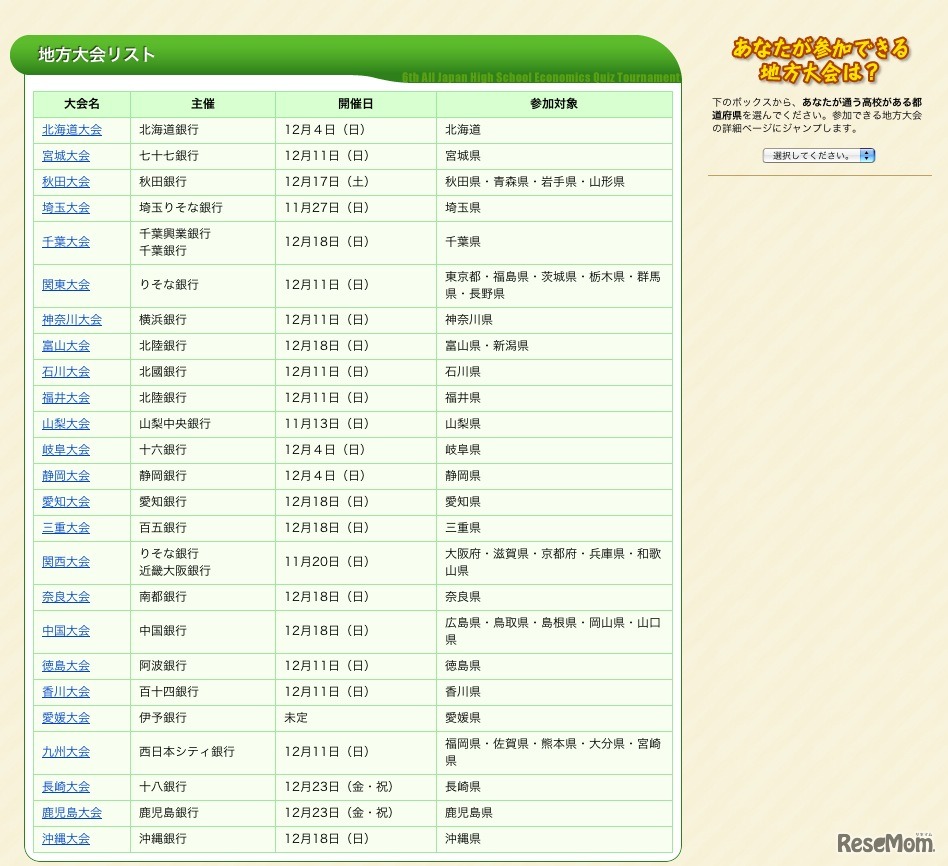948x866 pixels.
Task: Click the あなたが参加できる地方大会は？ heading
Action: 820,60
